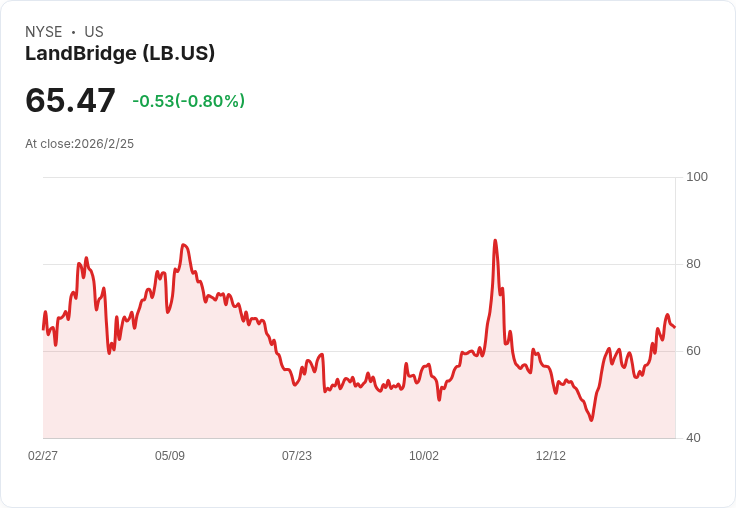Click the lowest chart trough near 44
This screenshot has width=736, height=508.
pyautogui.click(x=591, y=420)
